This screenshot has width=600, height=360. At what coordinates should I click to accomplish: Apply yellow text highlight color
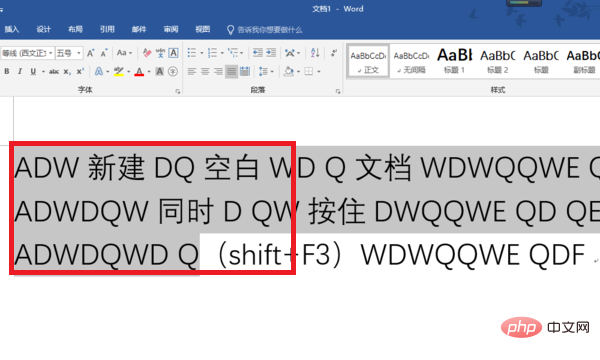click(119, 72)
